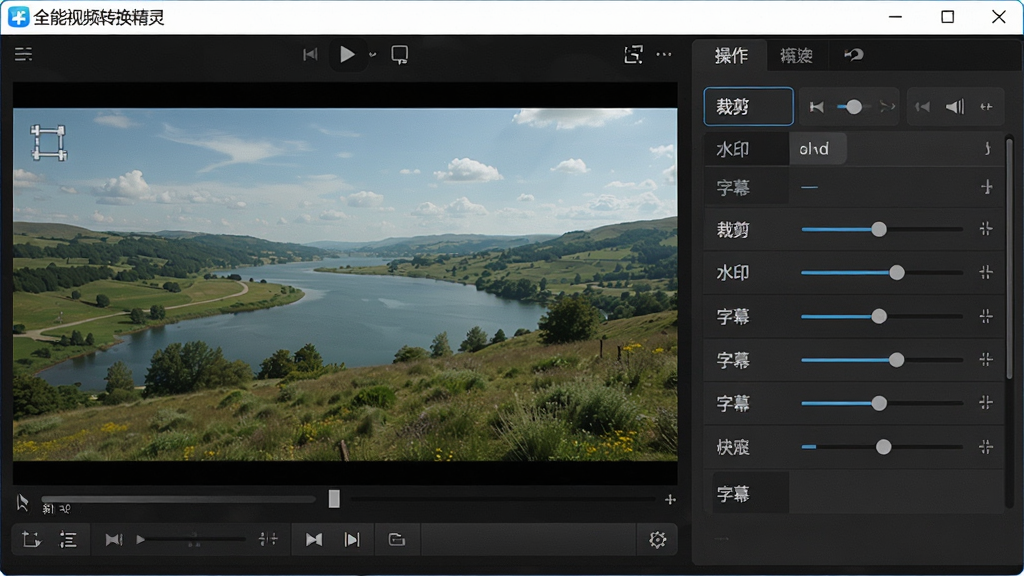Click the next-frame icon beside the folder icon
1024x576 pixels.
(352, 539)
